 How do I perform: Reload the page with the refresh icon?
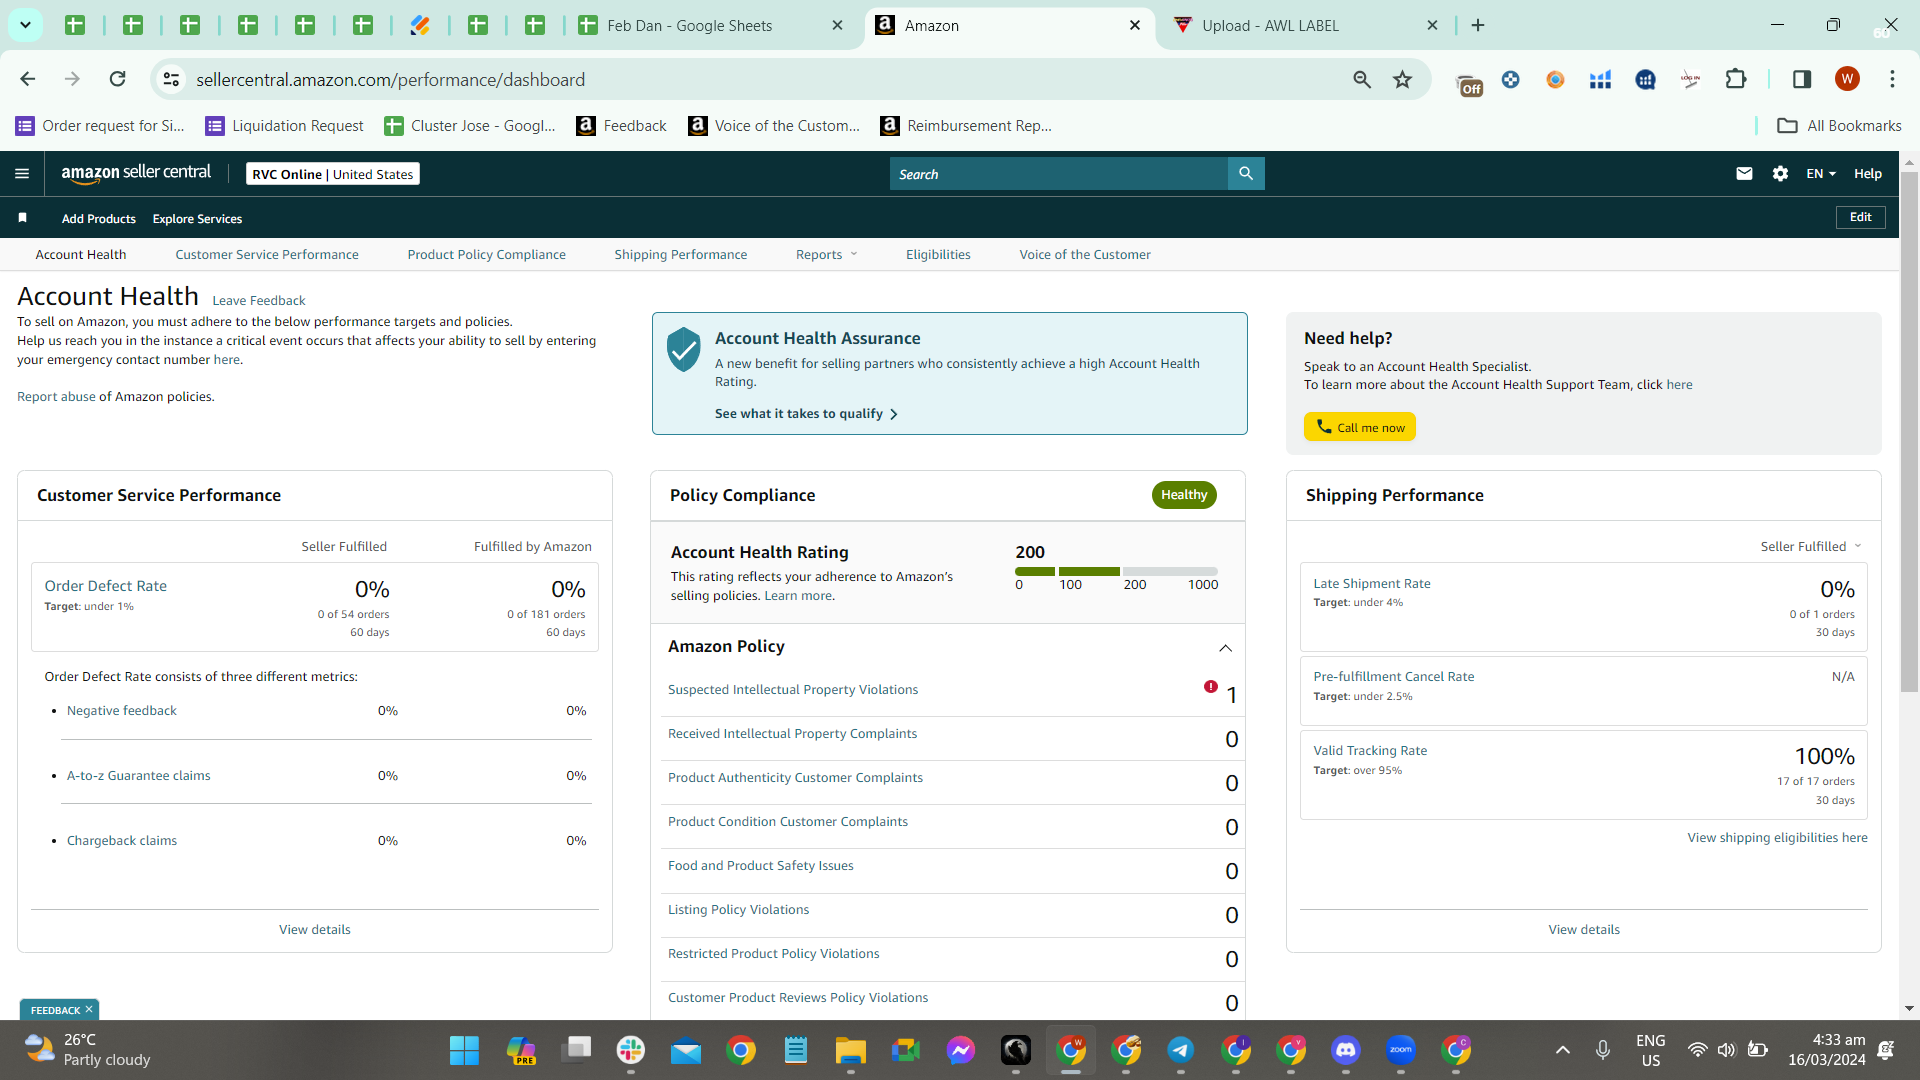118,79
